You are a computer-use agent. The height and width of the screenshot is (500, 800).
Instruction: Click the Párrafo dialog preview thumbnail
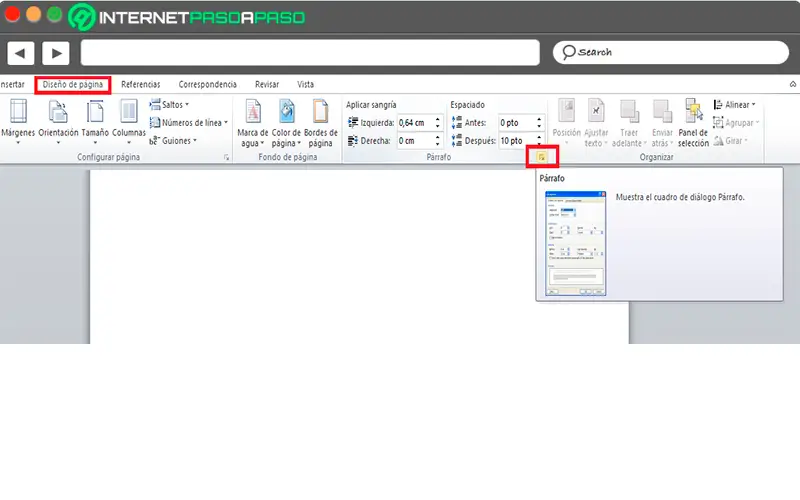[576, 243]
